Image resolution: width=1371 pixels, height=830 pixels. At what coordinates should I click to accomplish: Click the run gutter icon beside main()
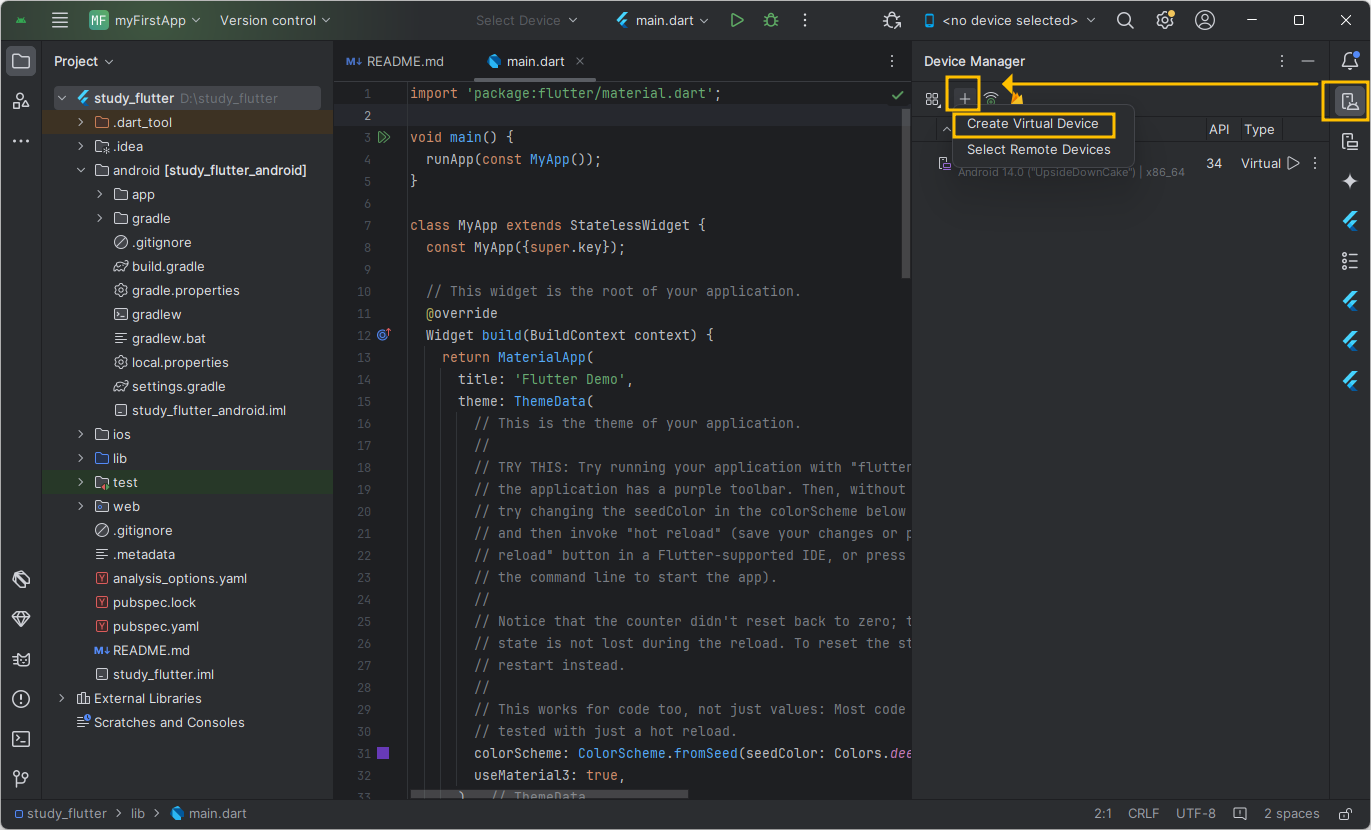385,137
